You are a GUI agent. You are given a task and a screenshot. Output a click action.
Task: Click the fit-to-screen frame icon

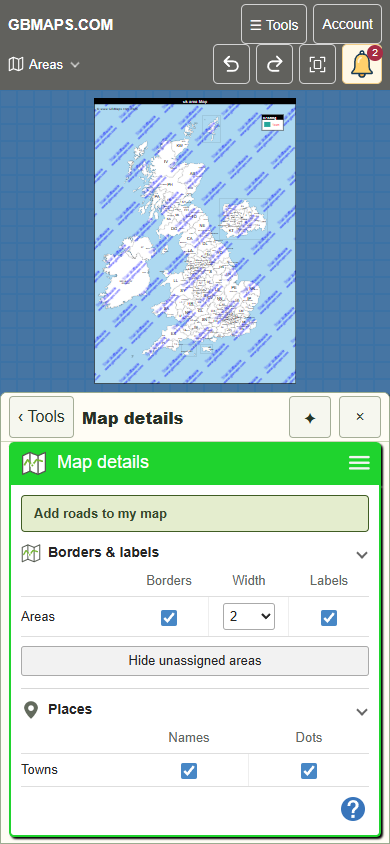317,65
